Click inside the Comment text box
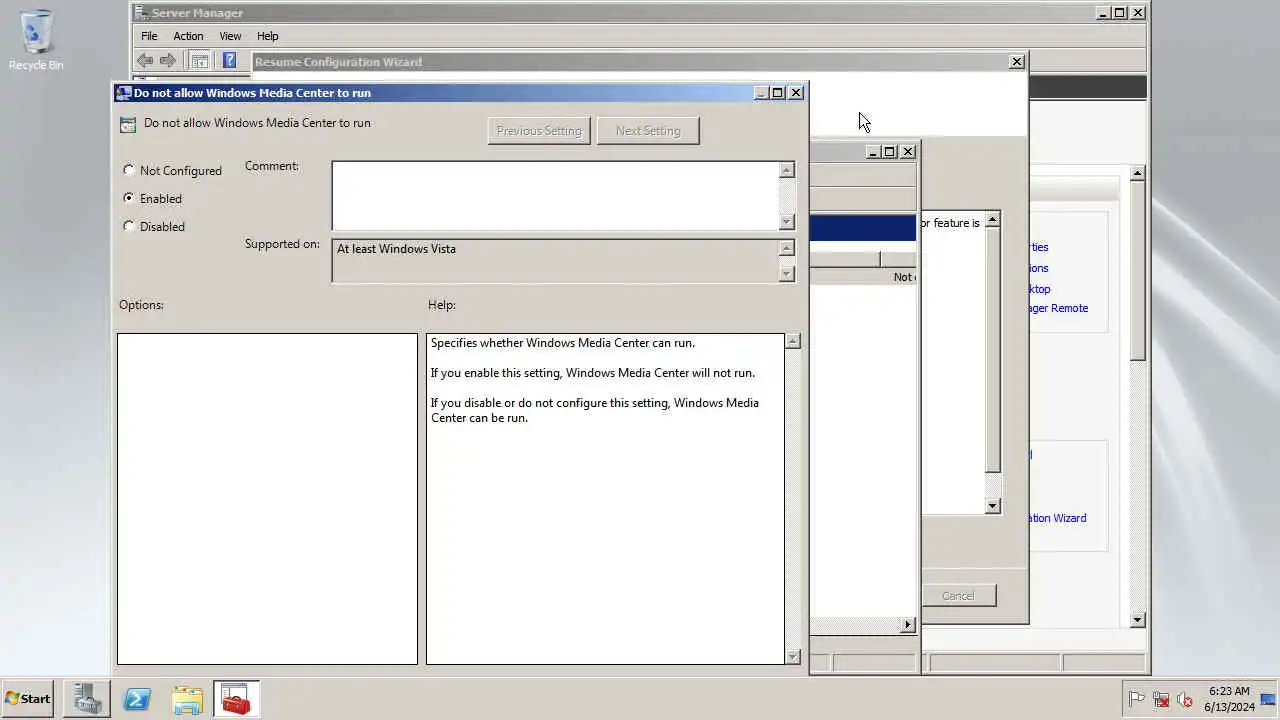The width and height of the screenshot is (1280, 720). tap(556, 196)
